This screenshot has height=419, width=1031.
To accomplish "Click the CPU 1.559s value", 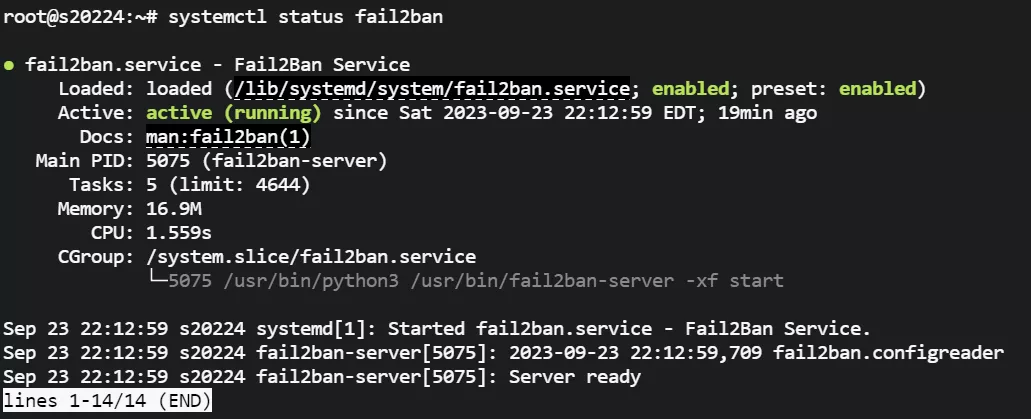I will 179,233.
